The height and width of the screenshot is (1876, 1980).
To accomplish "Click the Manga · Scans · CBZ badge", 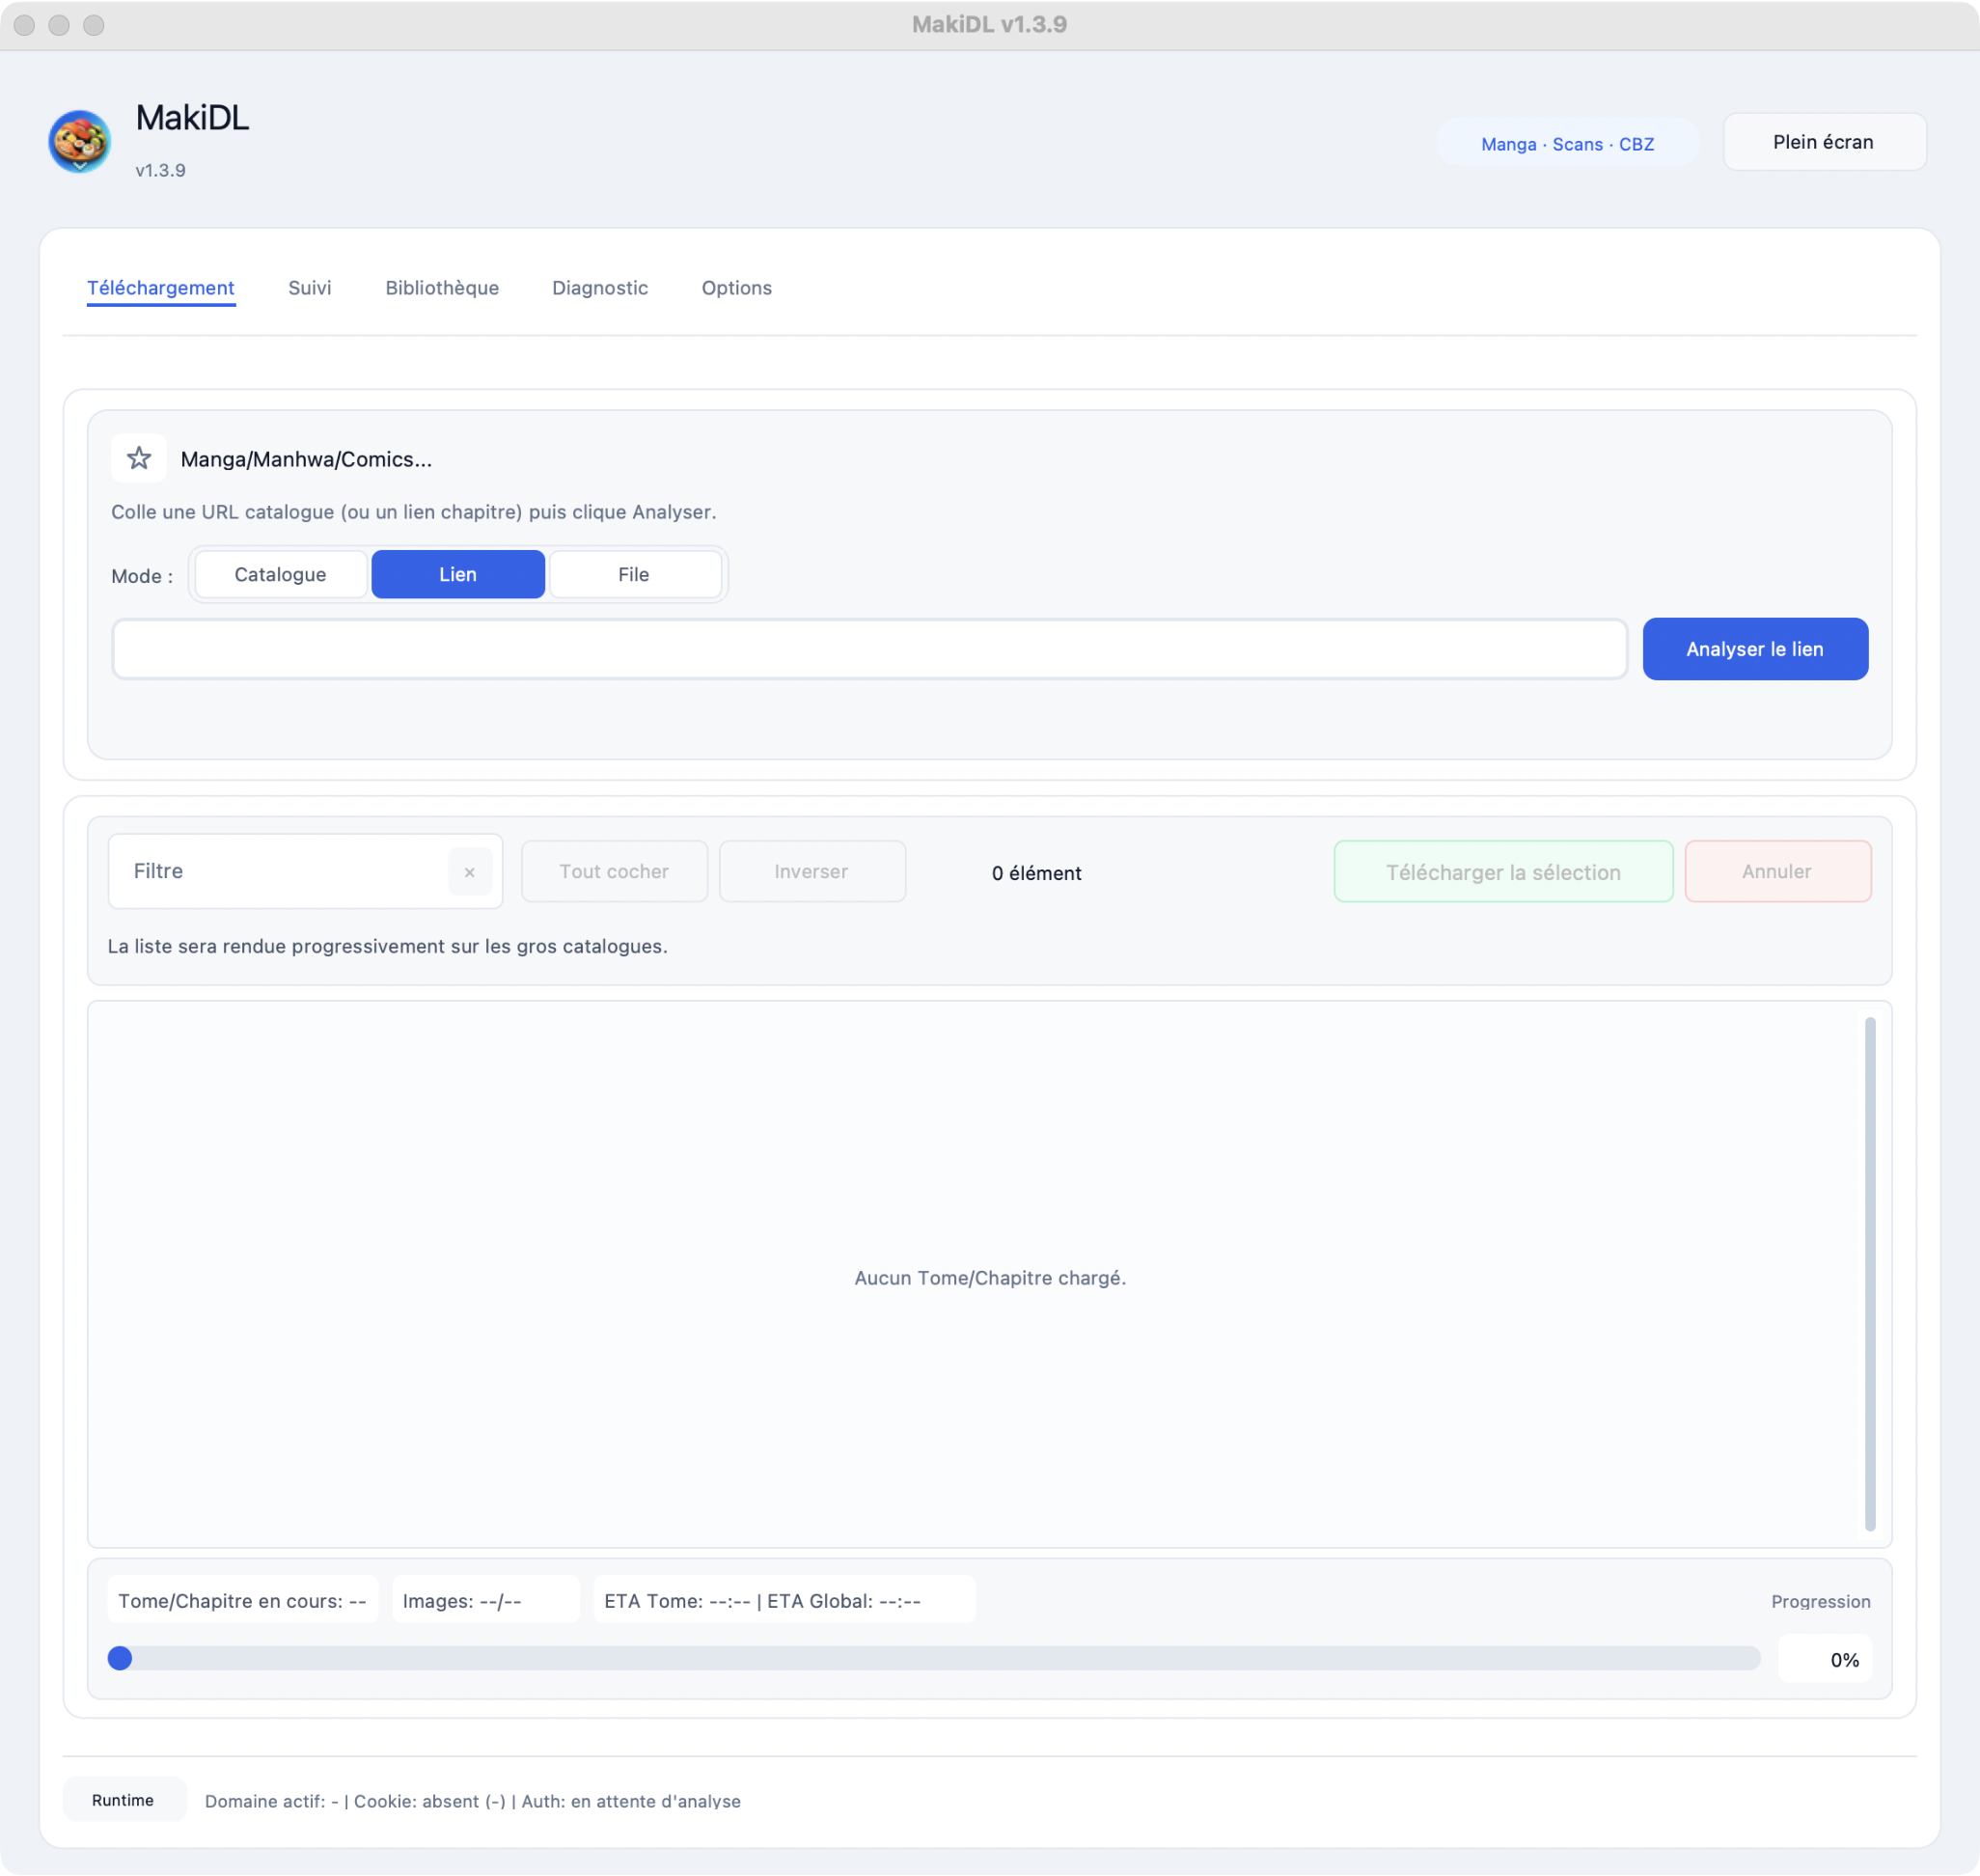I will (x=1567, y=144).
